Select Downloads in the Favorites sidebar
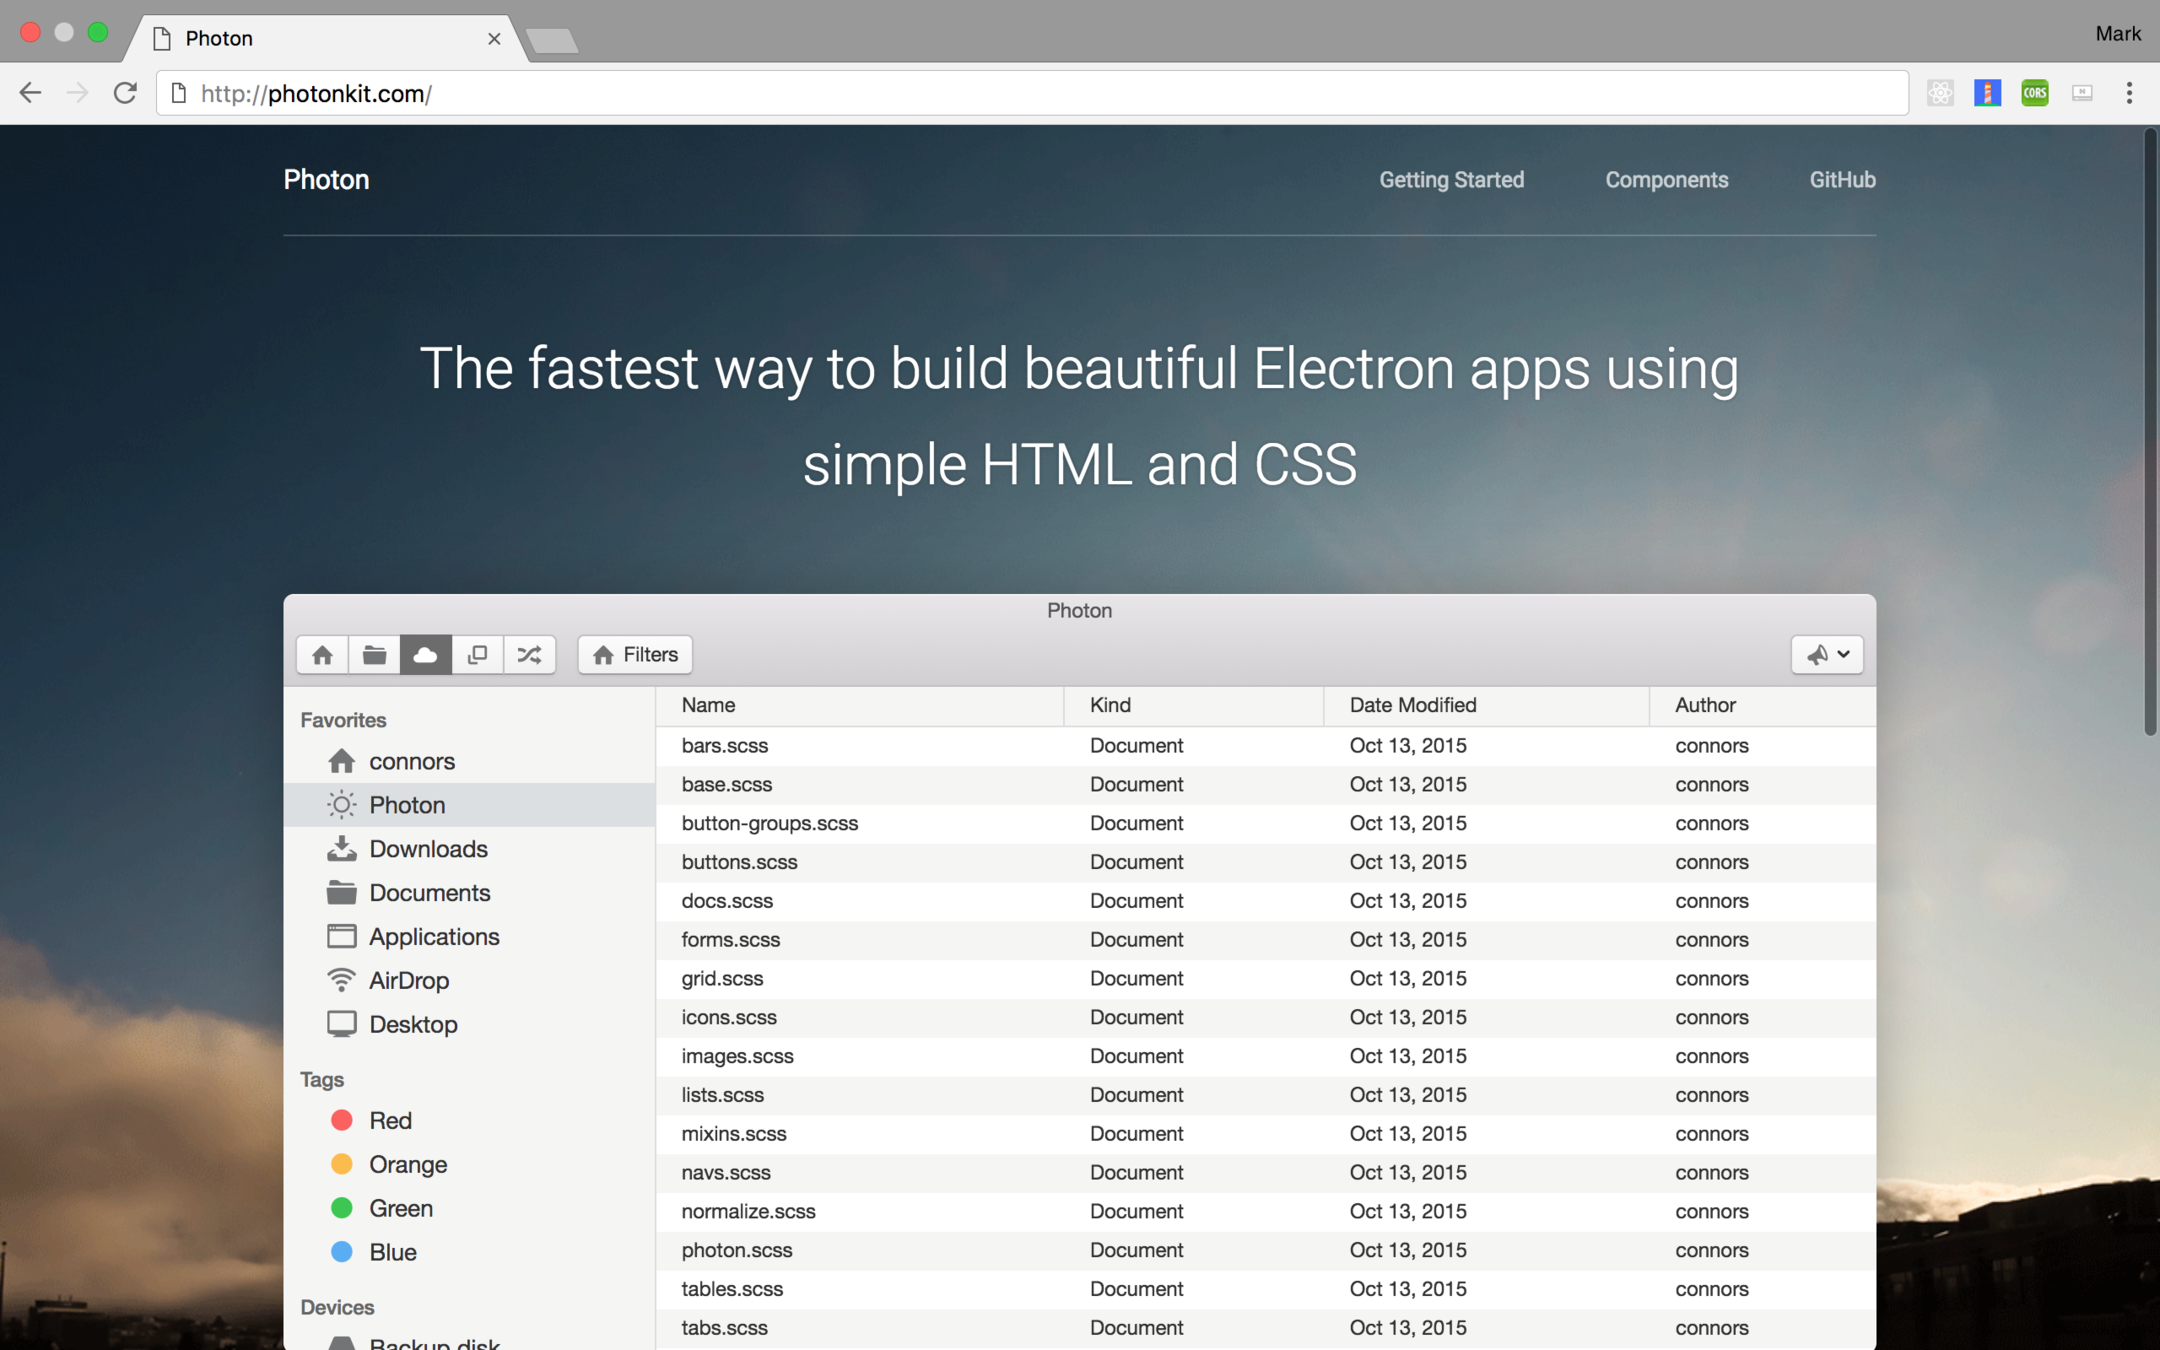2160x1350 pixels. [x=427, y=849]
